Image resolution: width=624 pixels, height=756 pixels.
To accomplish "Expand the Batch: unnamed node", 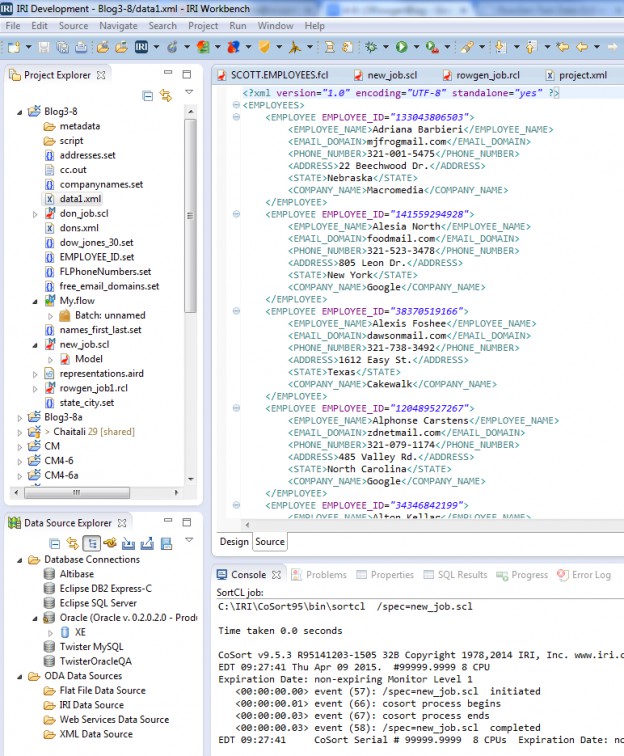I will 50,316.
